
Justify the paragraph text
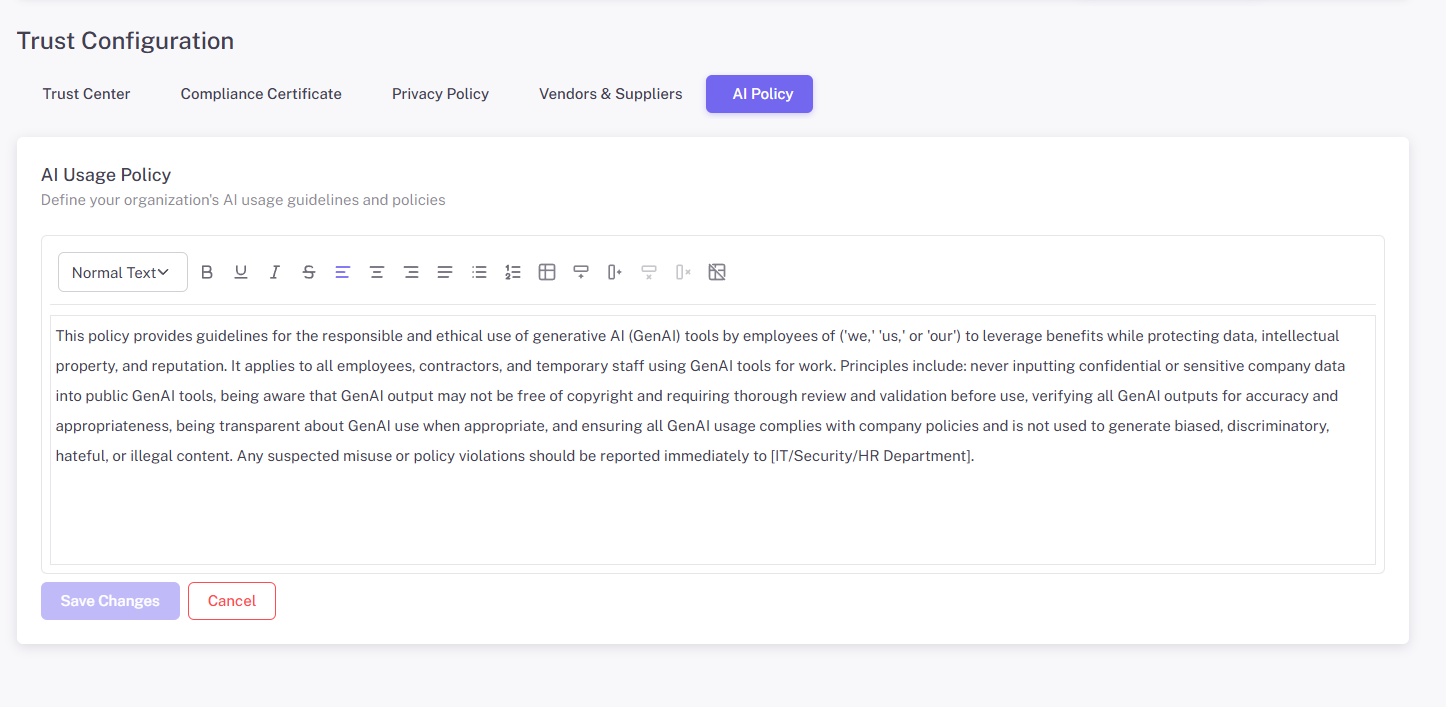(x=445, y=272)
